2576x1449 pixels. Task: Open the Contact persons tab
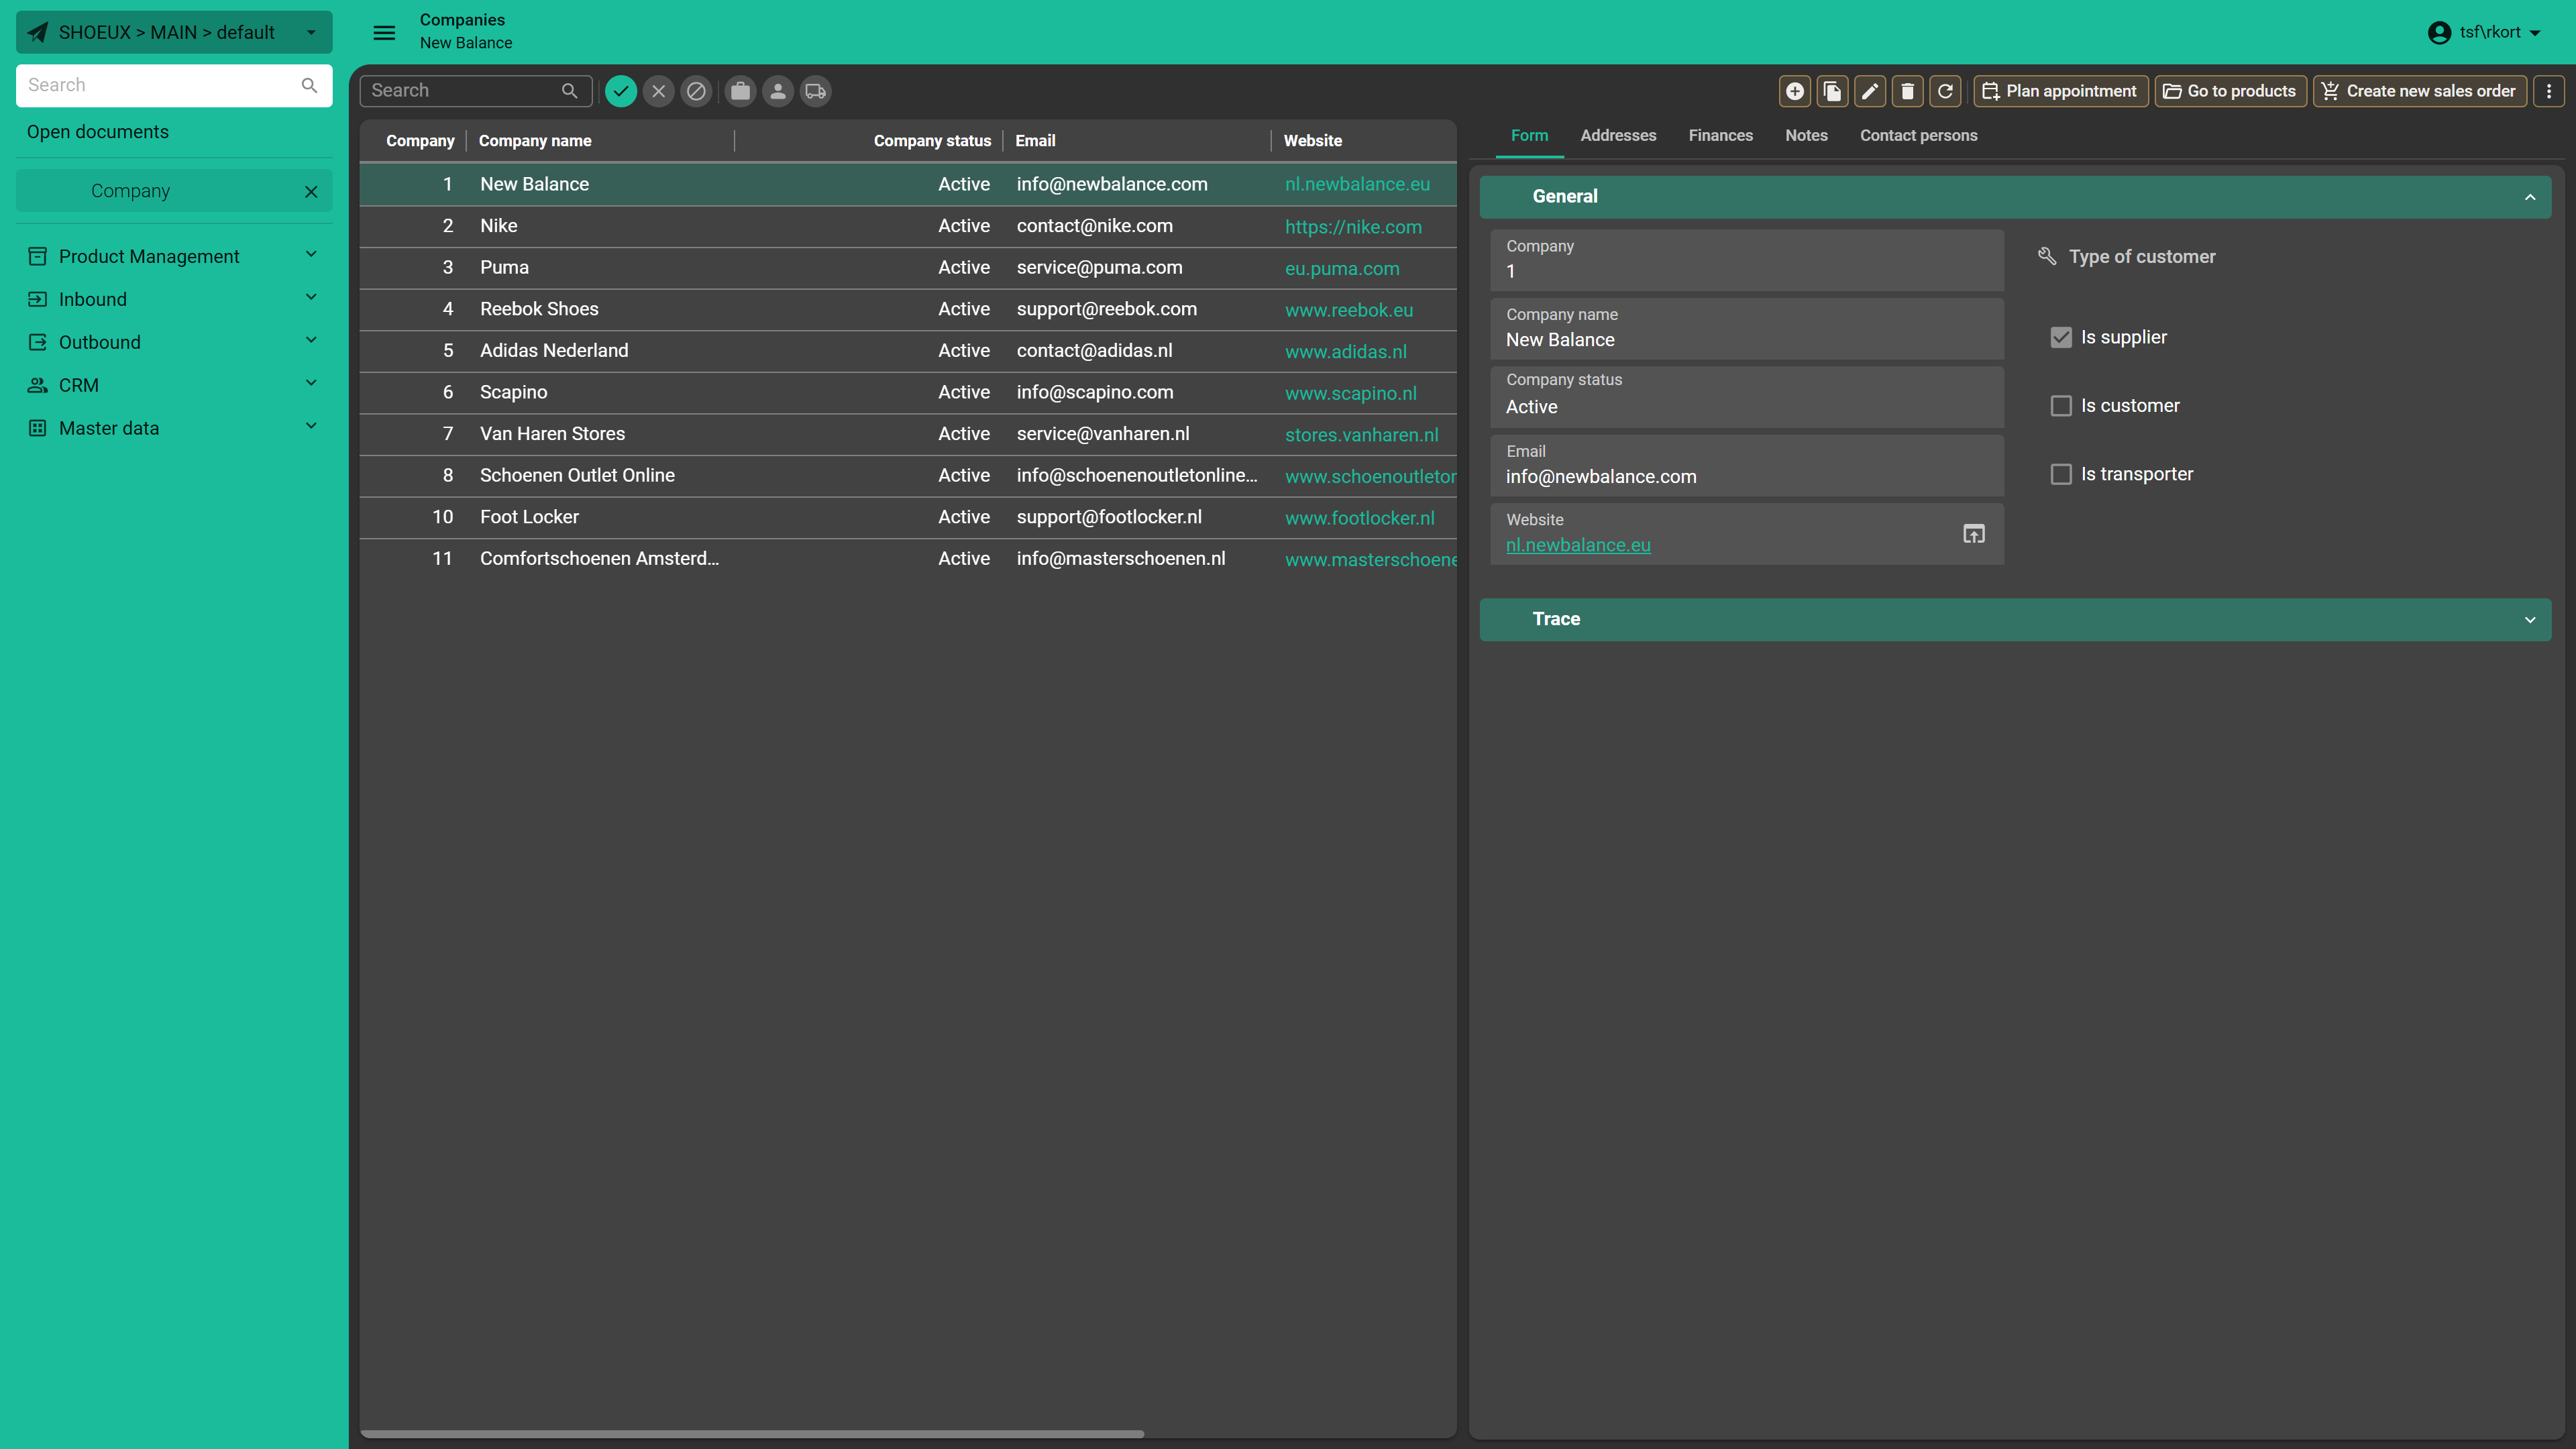coord(1918,135)
